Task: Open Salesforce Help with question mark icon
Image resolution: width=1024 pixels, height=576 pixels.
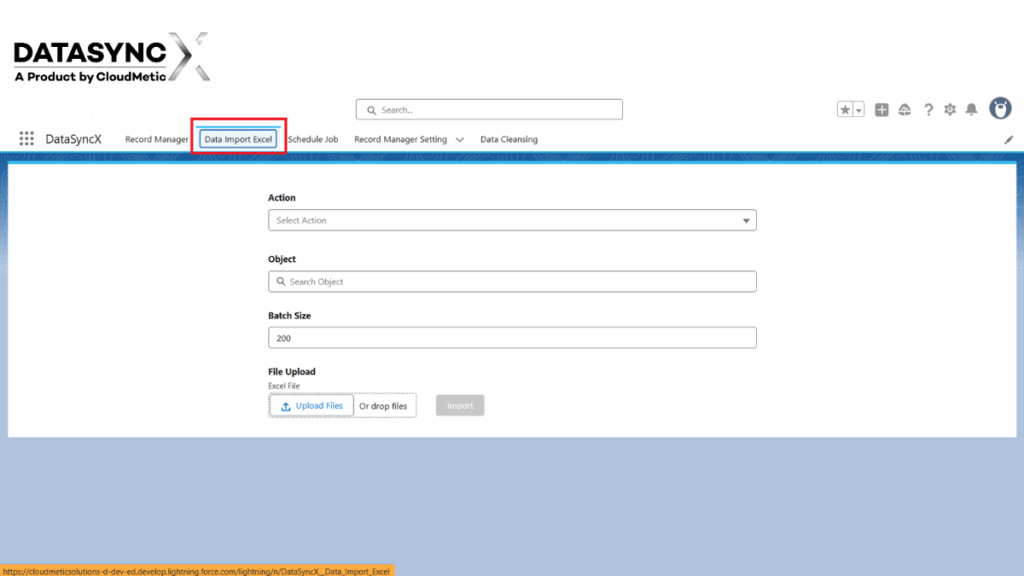Action: 929,109
